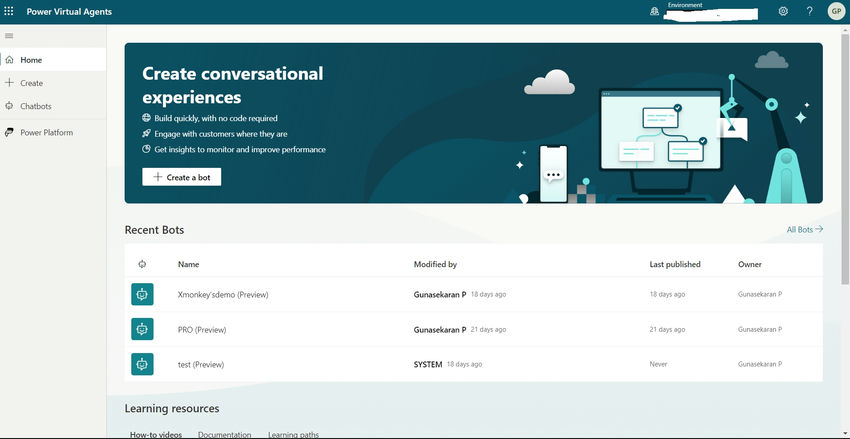The image size is (850, 439).
Task: Open Settings gear icon
Action: (x=783, y=11)
